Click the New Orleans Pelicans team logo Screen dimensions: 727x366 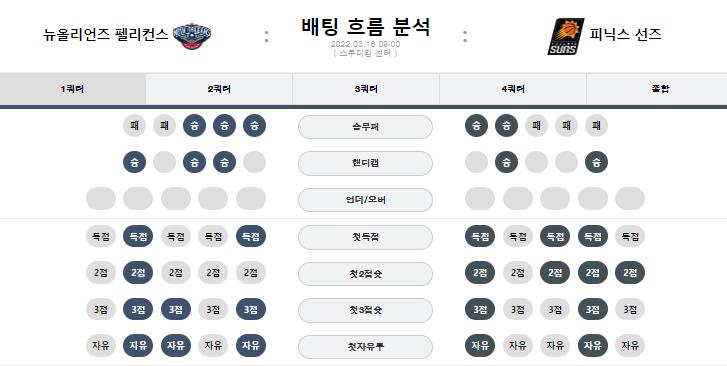[191, 36]
